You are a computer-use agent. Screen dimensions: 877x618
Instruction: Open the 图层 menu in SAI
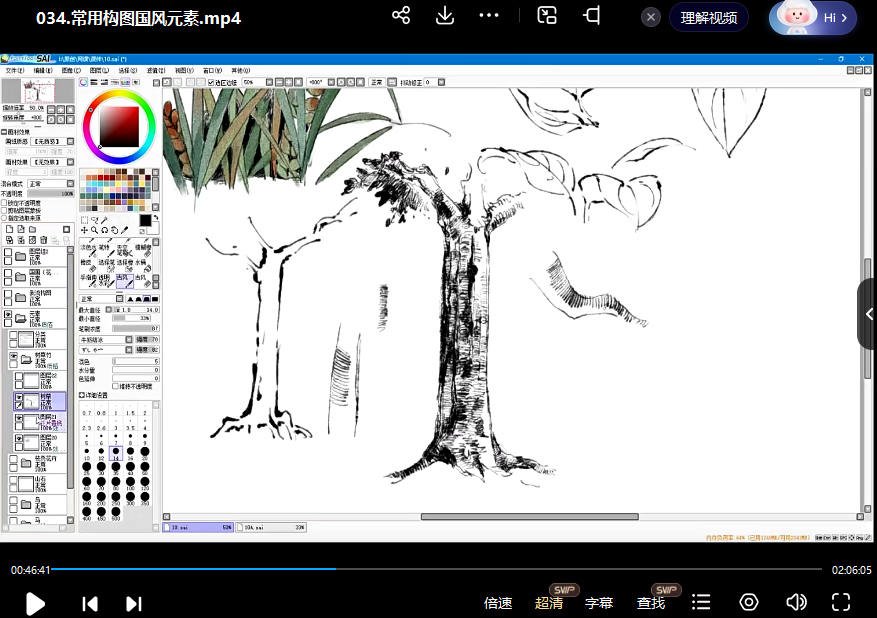(98, 71)
